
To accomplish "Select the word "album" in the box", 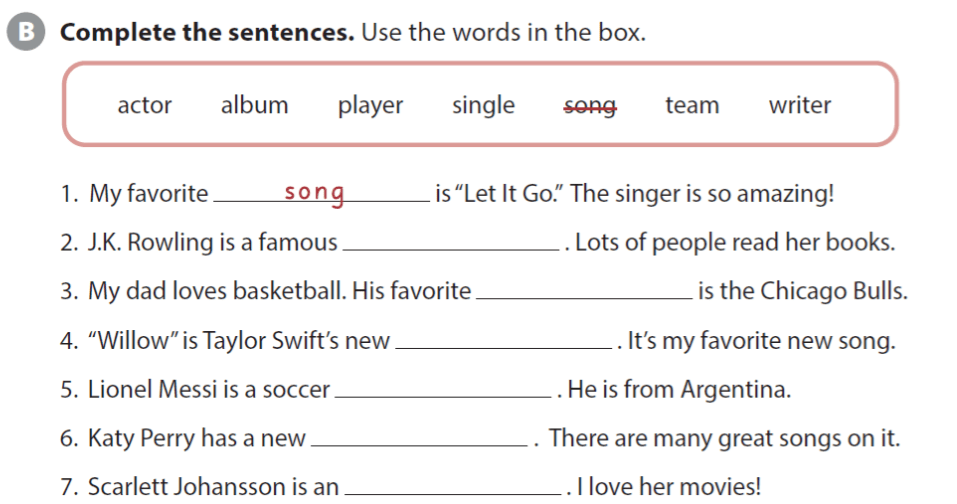I will point(254,105).
